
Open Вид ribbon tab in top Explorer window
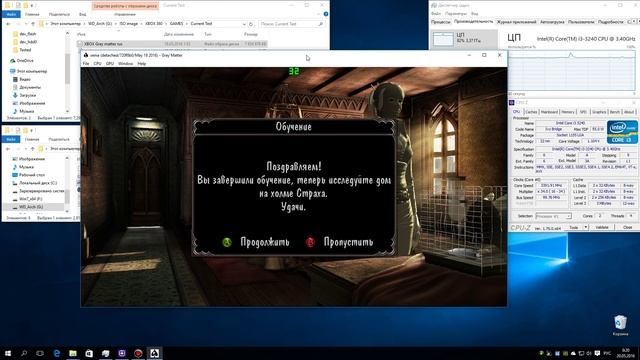pyautogui.click(x=82, y=14)
